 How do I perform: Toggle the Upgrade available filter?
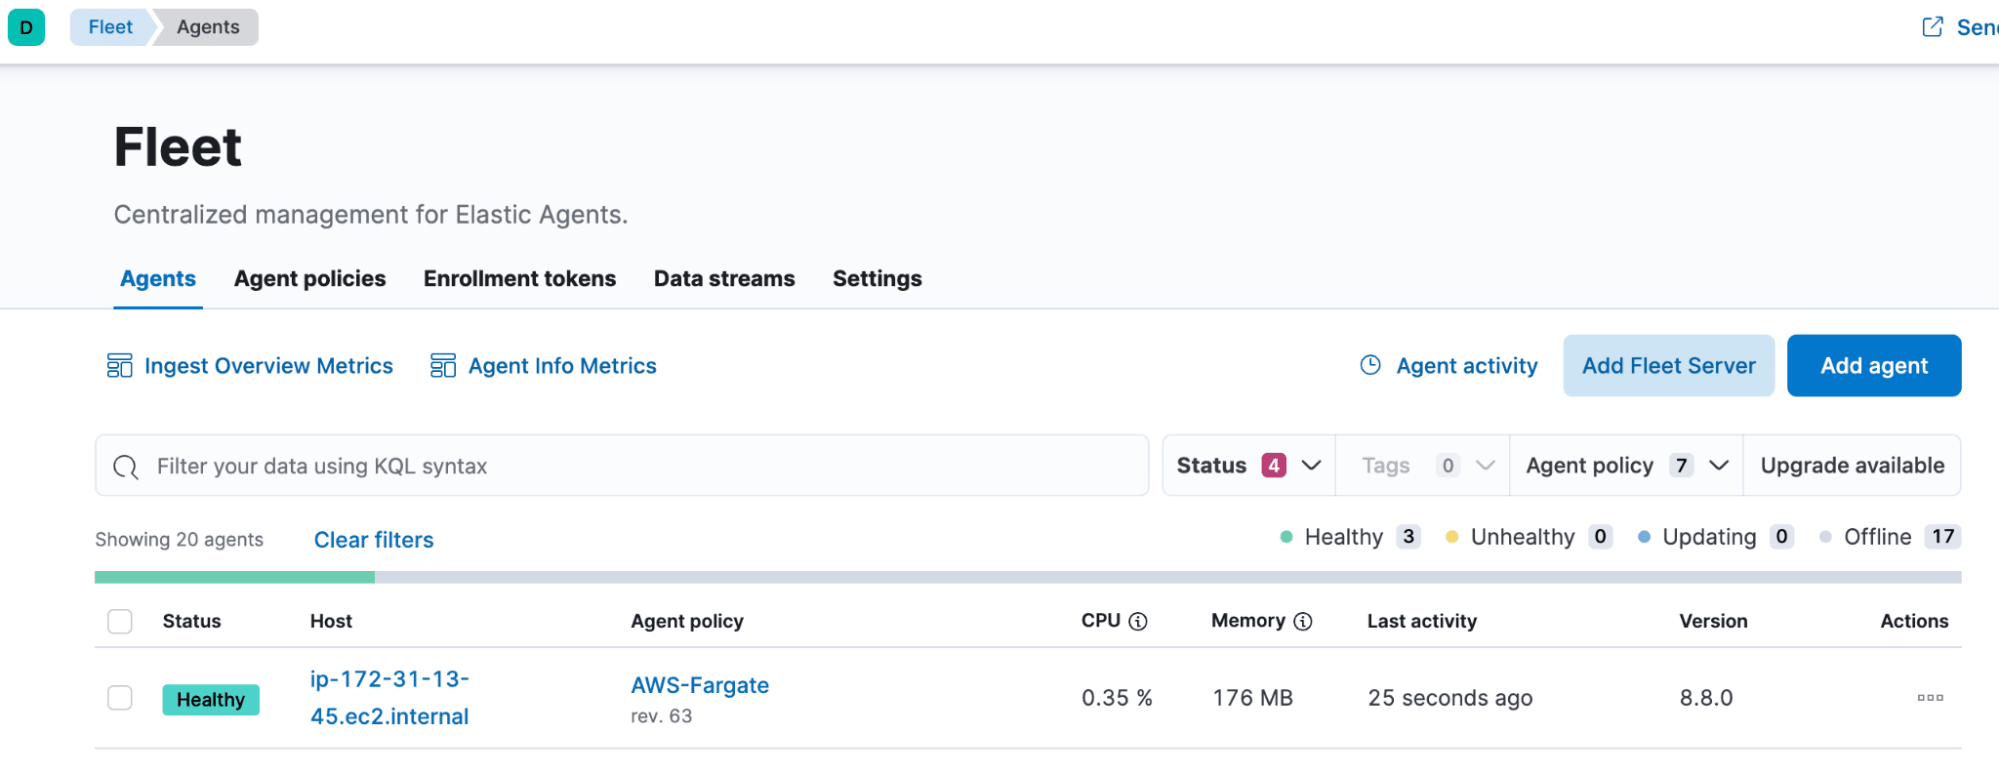click(1851, 466)
